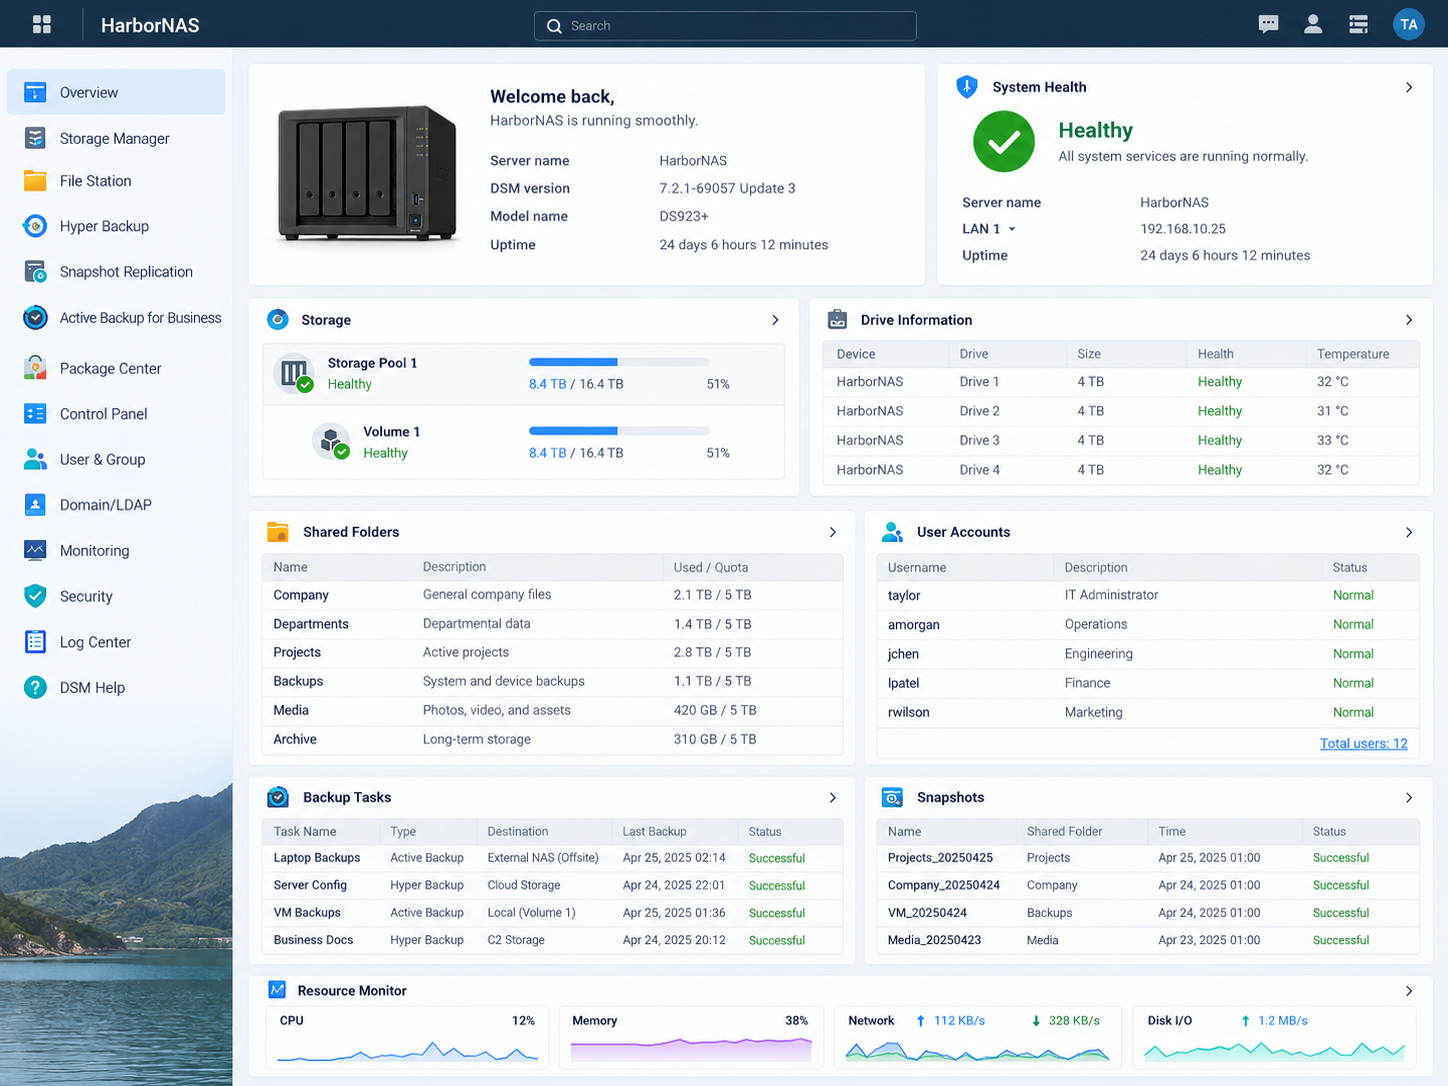Expand the Backup Tasks panel chevron
This screenshot has height=1086, width=1448.
pos(833,797)
